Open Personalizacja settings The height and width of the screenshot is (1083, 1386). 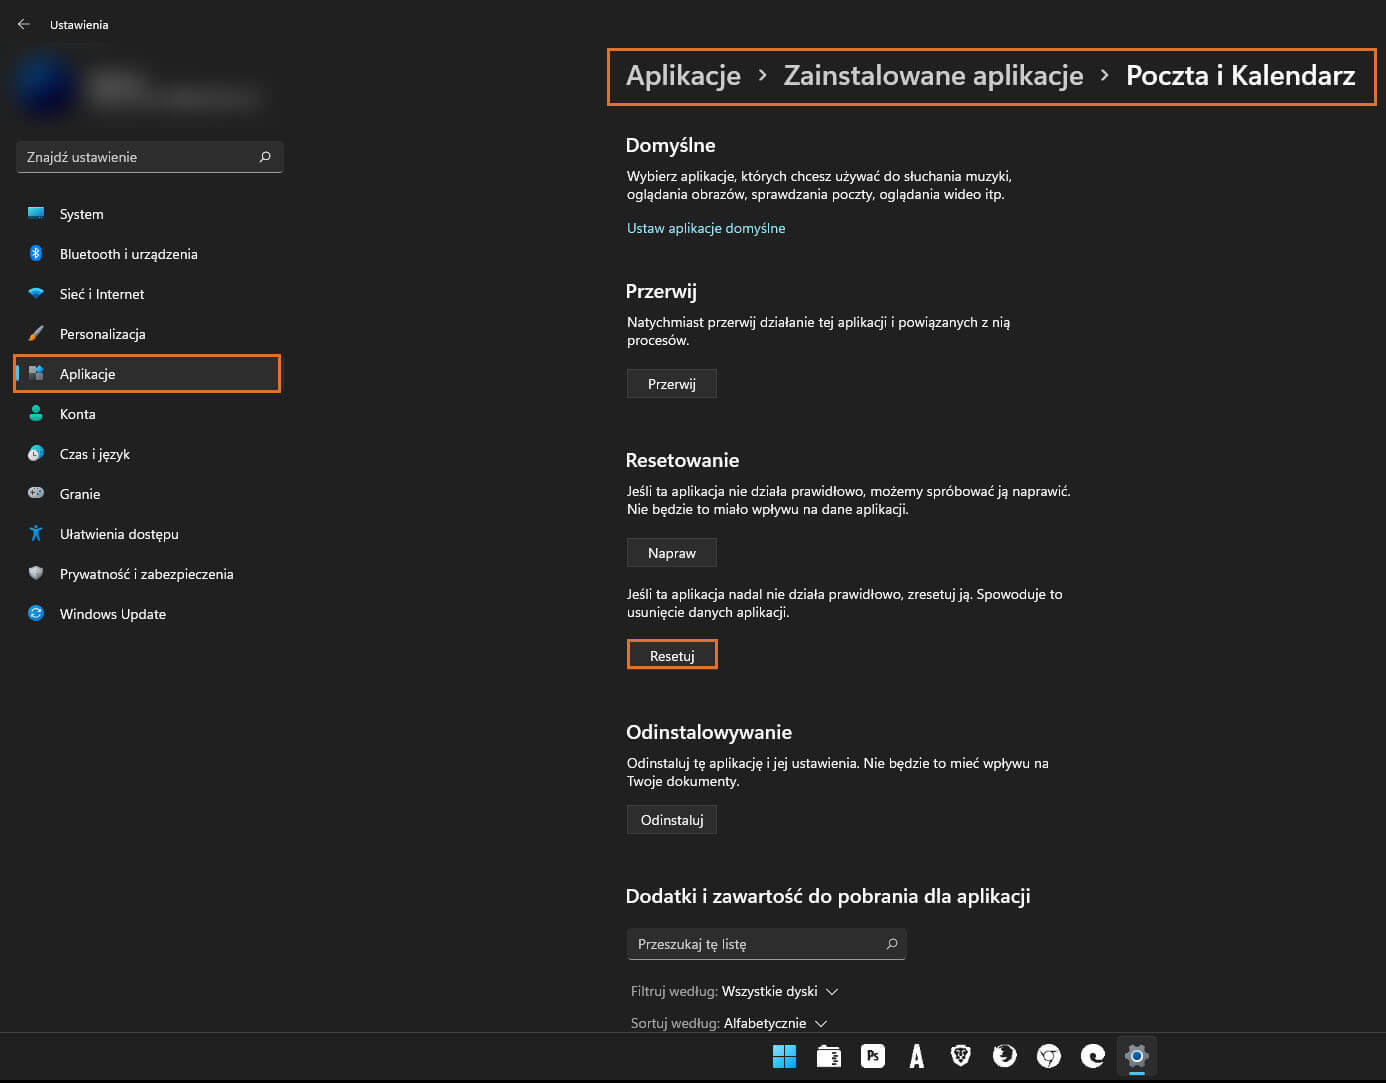pos(149,334)
